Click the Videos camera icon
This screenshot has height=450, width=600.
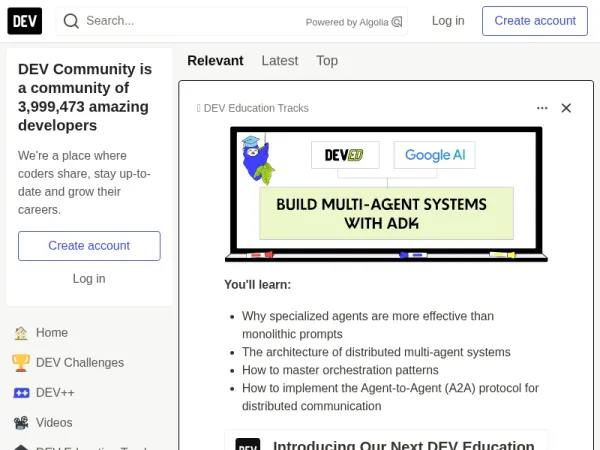21,422
